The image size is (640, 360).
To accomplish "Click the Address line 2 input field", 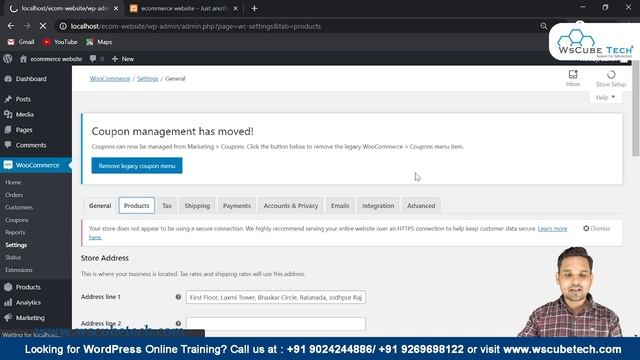I will coord(276,324).
